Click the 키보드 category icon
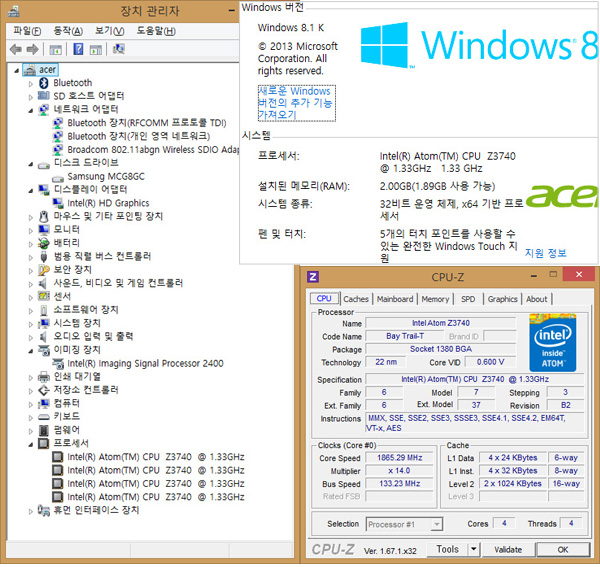Screen dimensions: 600x567 (x=44, y=417)
